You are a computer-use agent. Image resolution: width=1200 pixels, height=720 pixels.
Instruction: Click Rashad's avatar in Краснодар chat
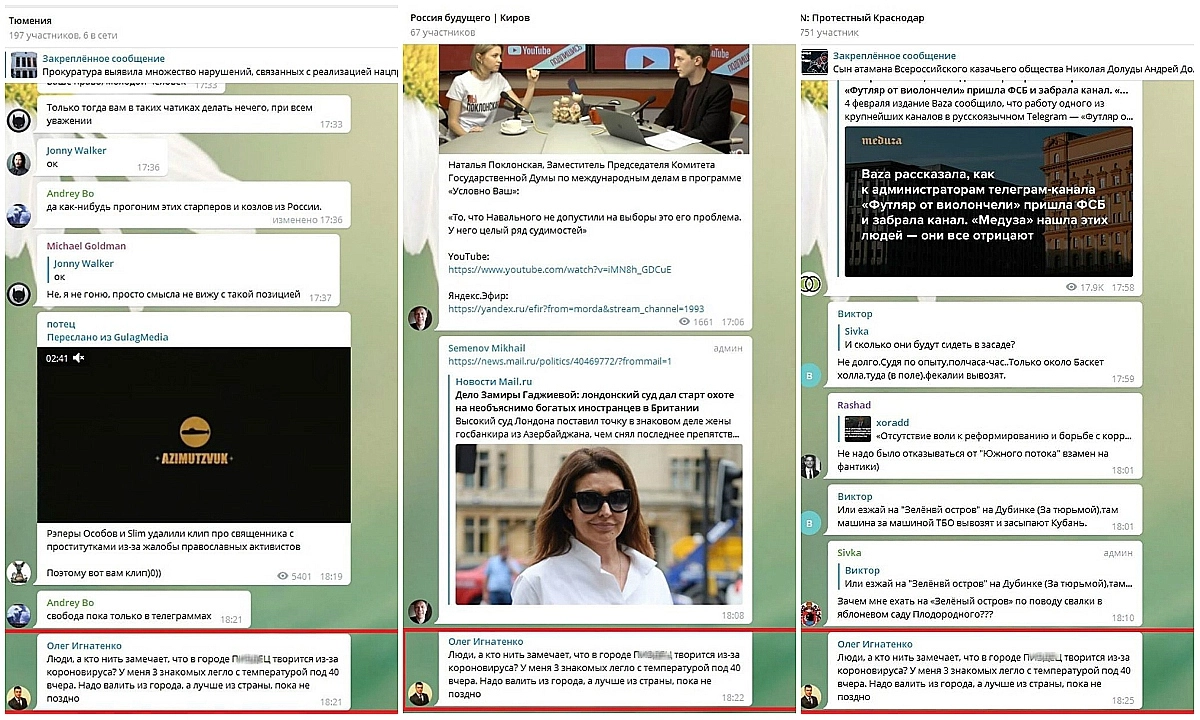tap(811, 465)
